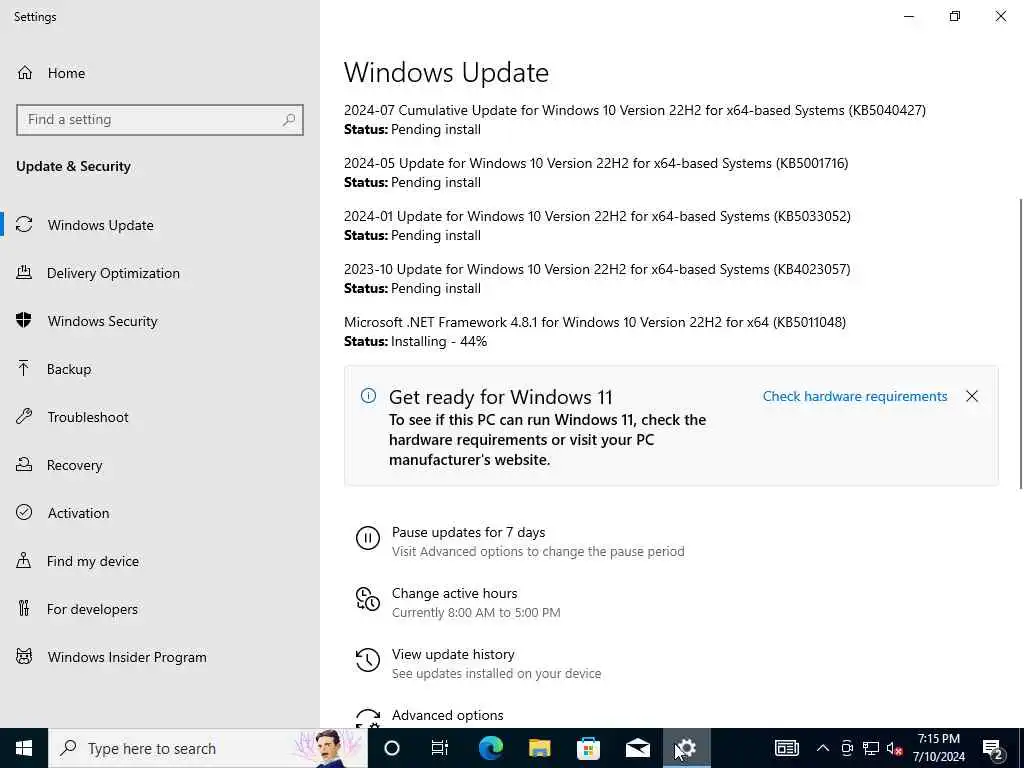Open notification Action Center icon

(993, 748)
